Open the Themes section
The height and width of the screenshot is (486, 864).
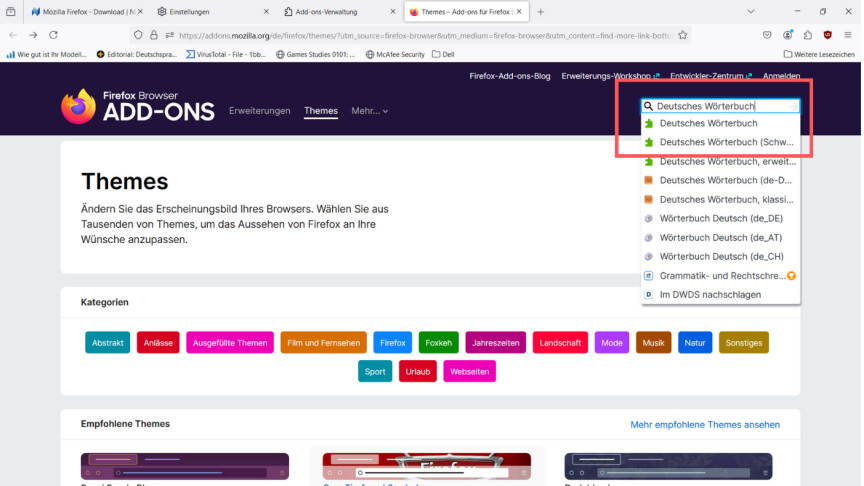click(x=321, y=111)
